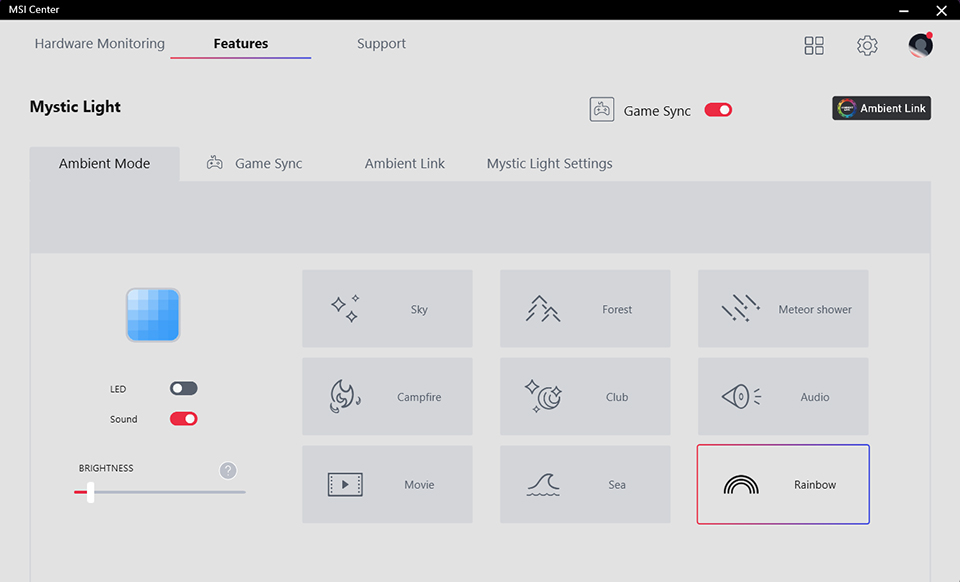Click the Mystic Light heading text
The height and width of the screenshot is (582, 960).
(x=75, y=106)
